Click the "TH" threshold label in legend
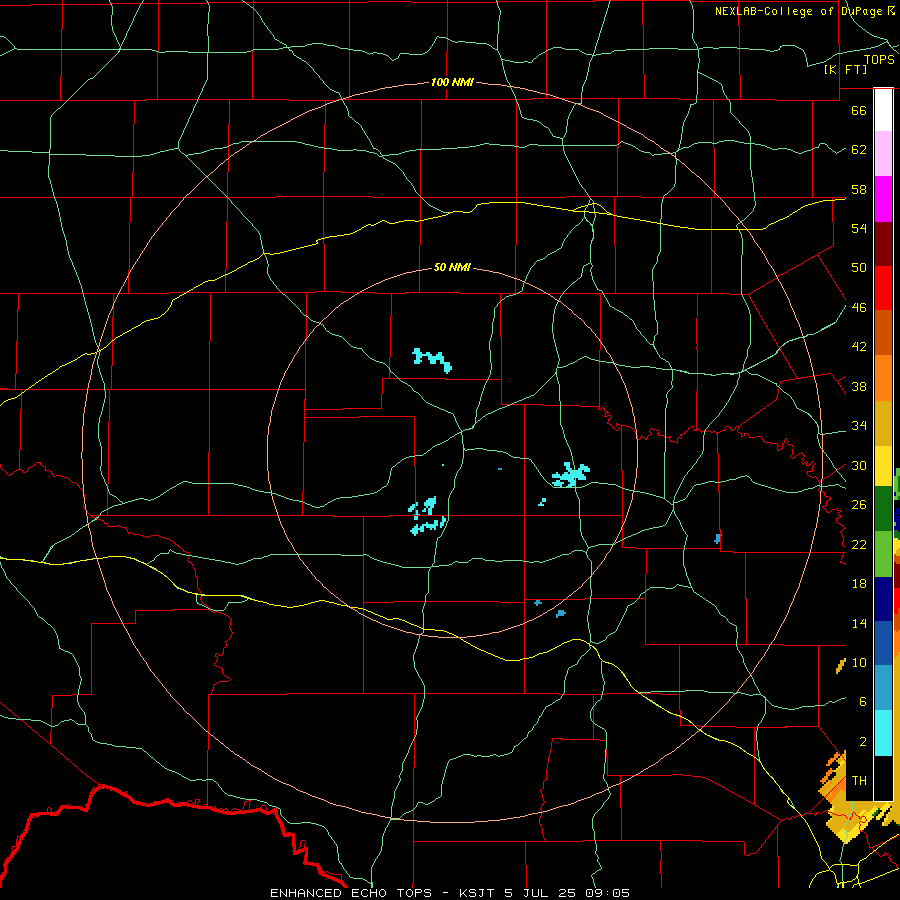This screenshot has height=900, width=900. pos(859,781)
